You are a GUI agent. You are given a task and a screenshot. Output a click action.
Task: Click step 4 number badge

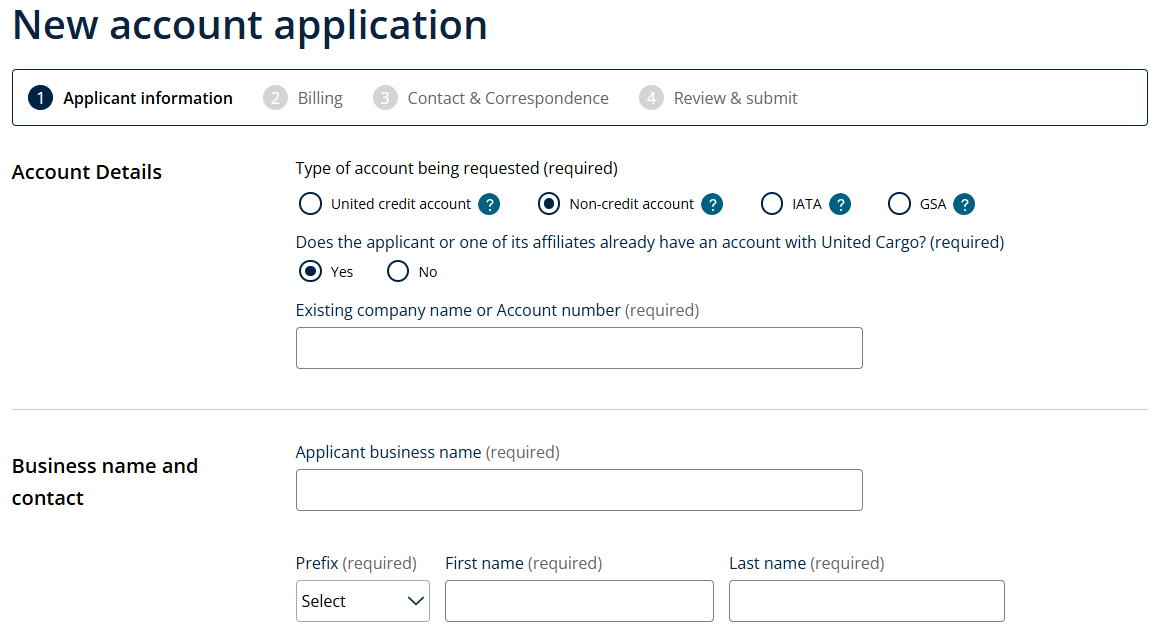651,98
